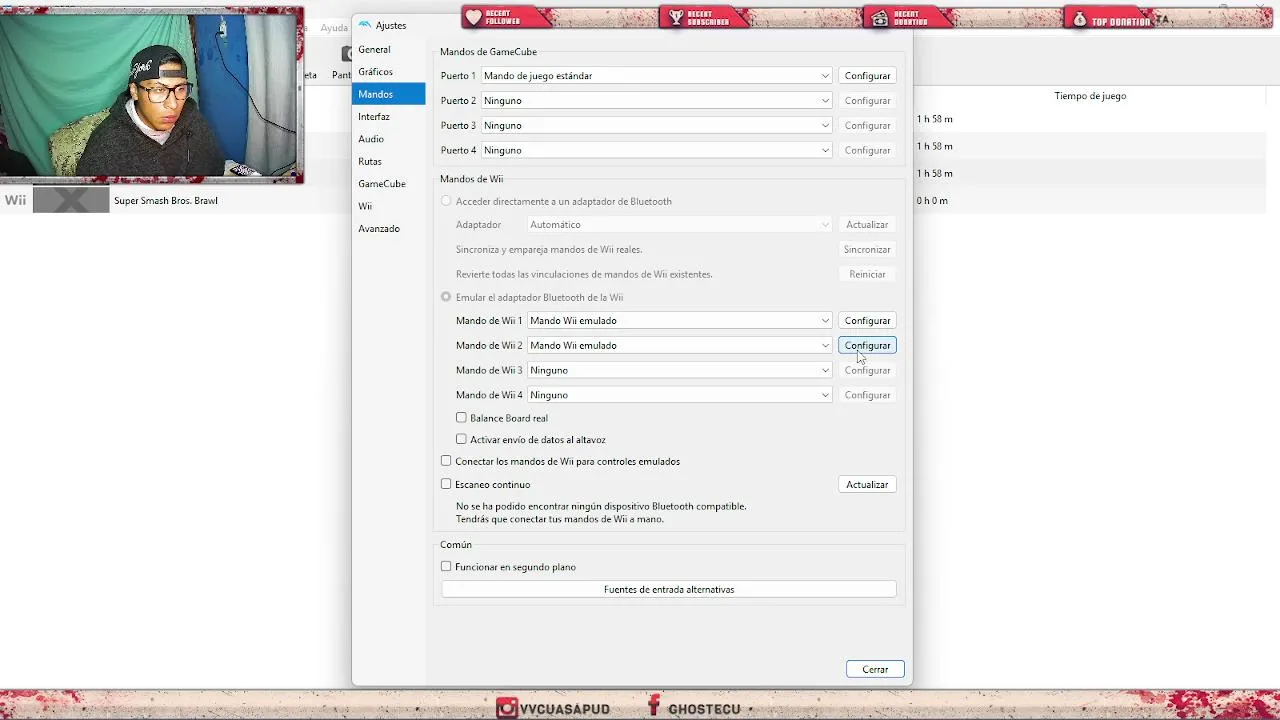Click Configurar for Mando de Wii 1
The width and height of the screenshot is (1280, 720).
point(867,321)
